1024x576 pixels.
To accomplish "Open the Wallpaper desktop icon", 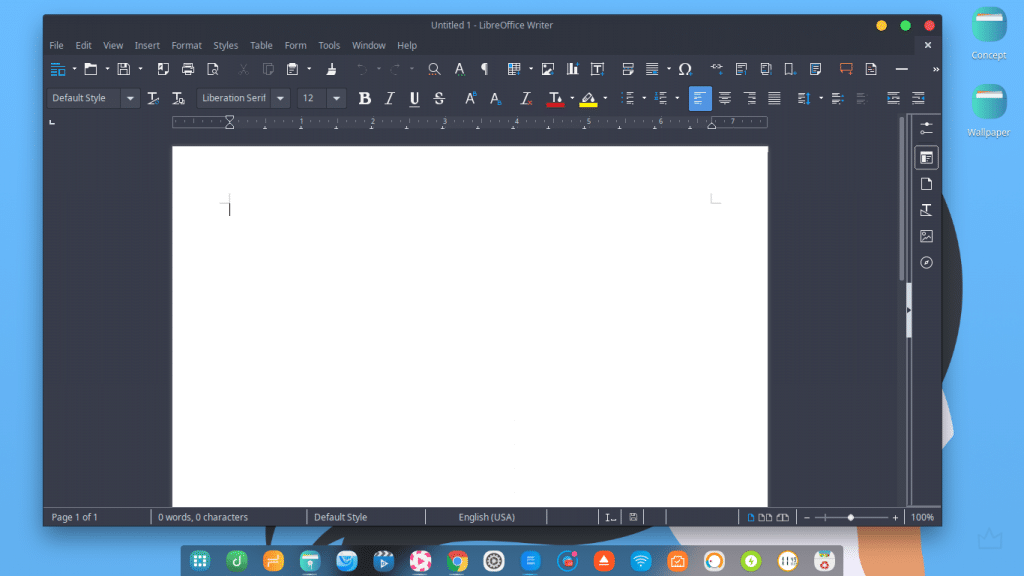I will (989, 111).
